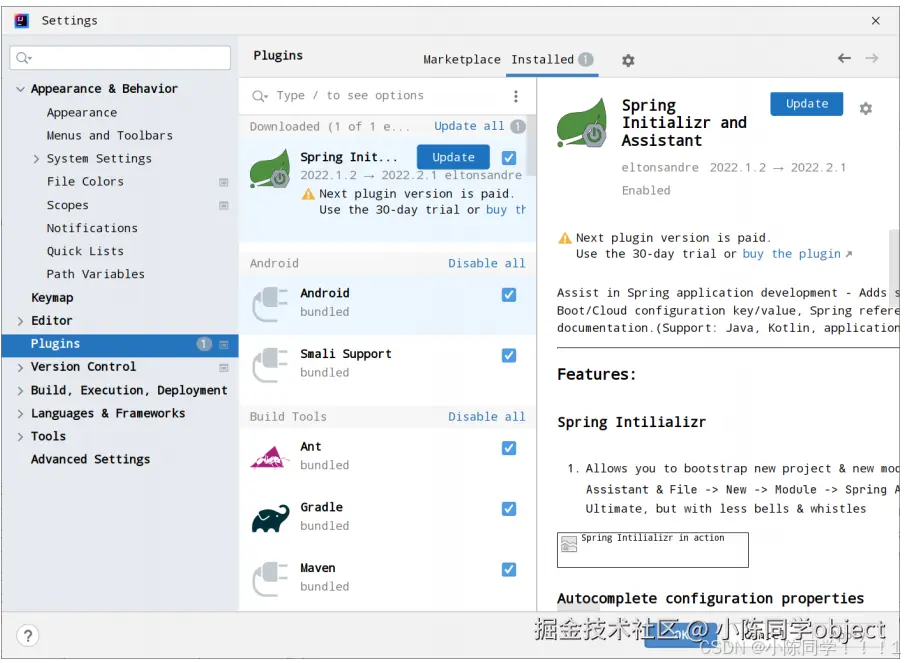Toggle the Spring Initializr plugin checkbox
Viewport: 905px width, 663px height.
click(x=508, y=158)
